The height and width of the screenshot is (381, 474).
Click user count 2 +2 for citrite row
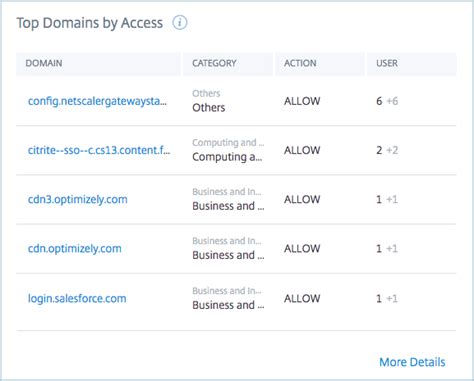[387, 150]
